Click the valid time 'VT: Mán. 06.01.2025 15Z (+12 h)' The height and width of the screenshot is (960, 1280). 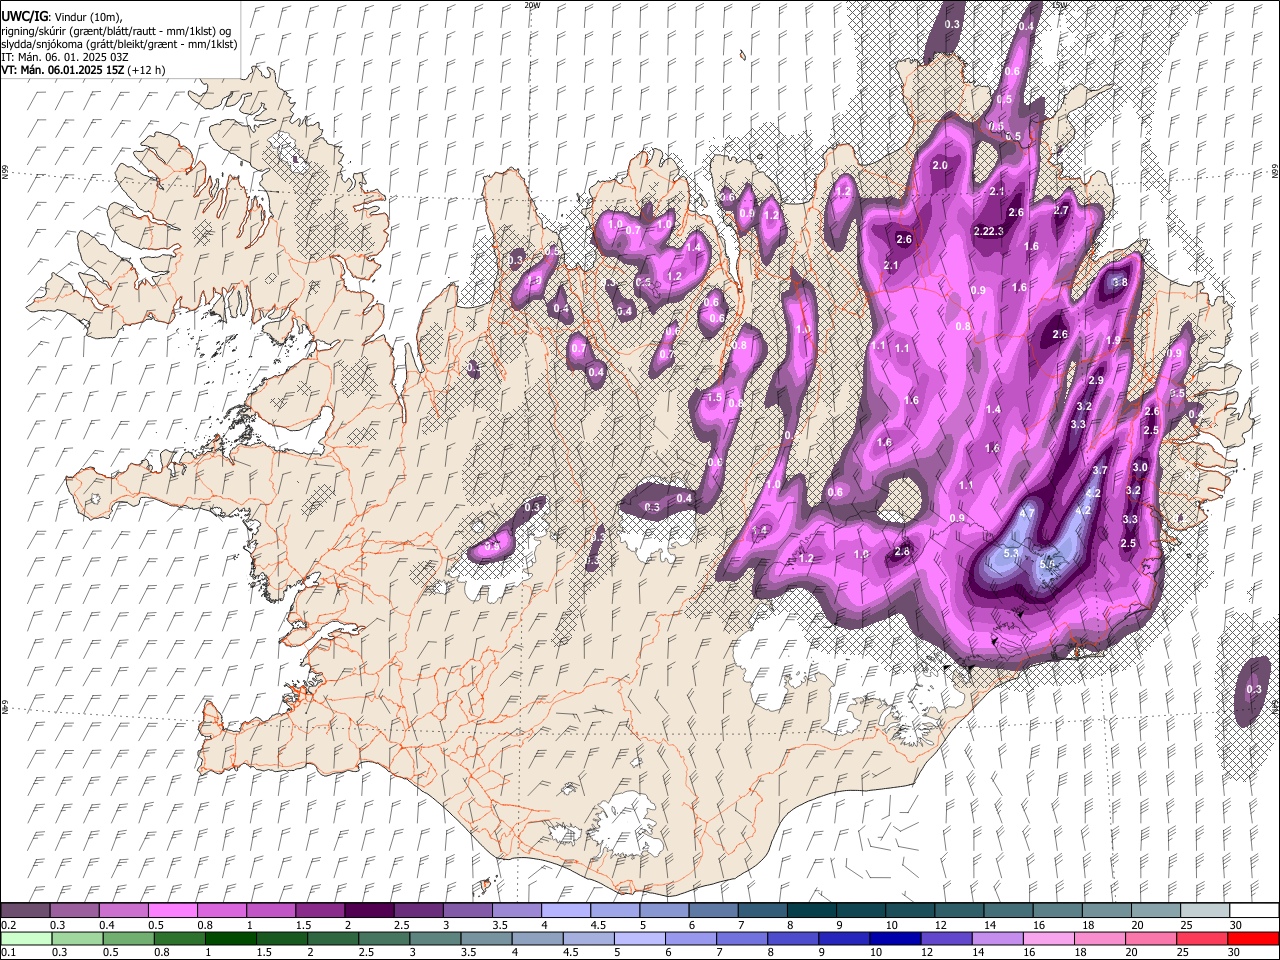83,70
